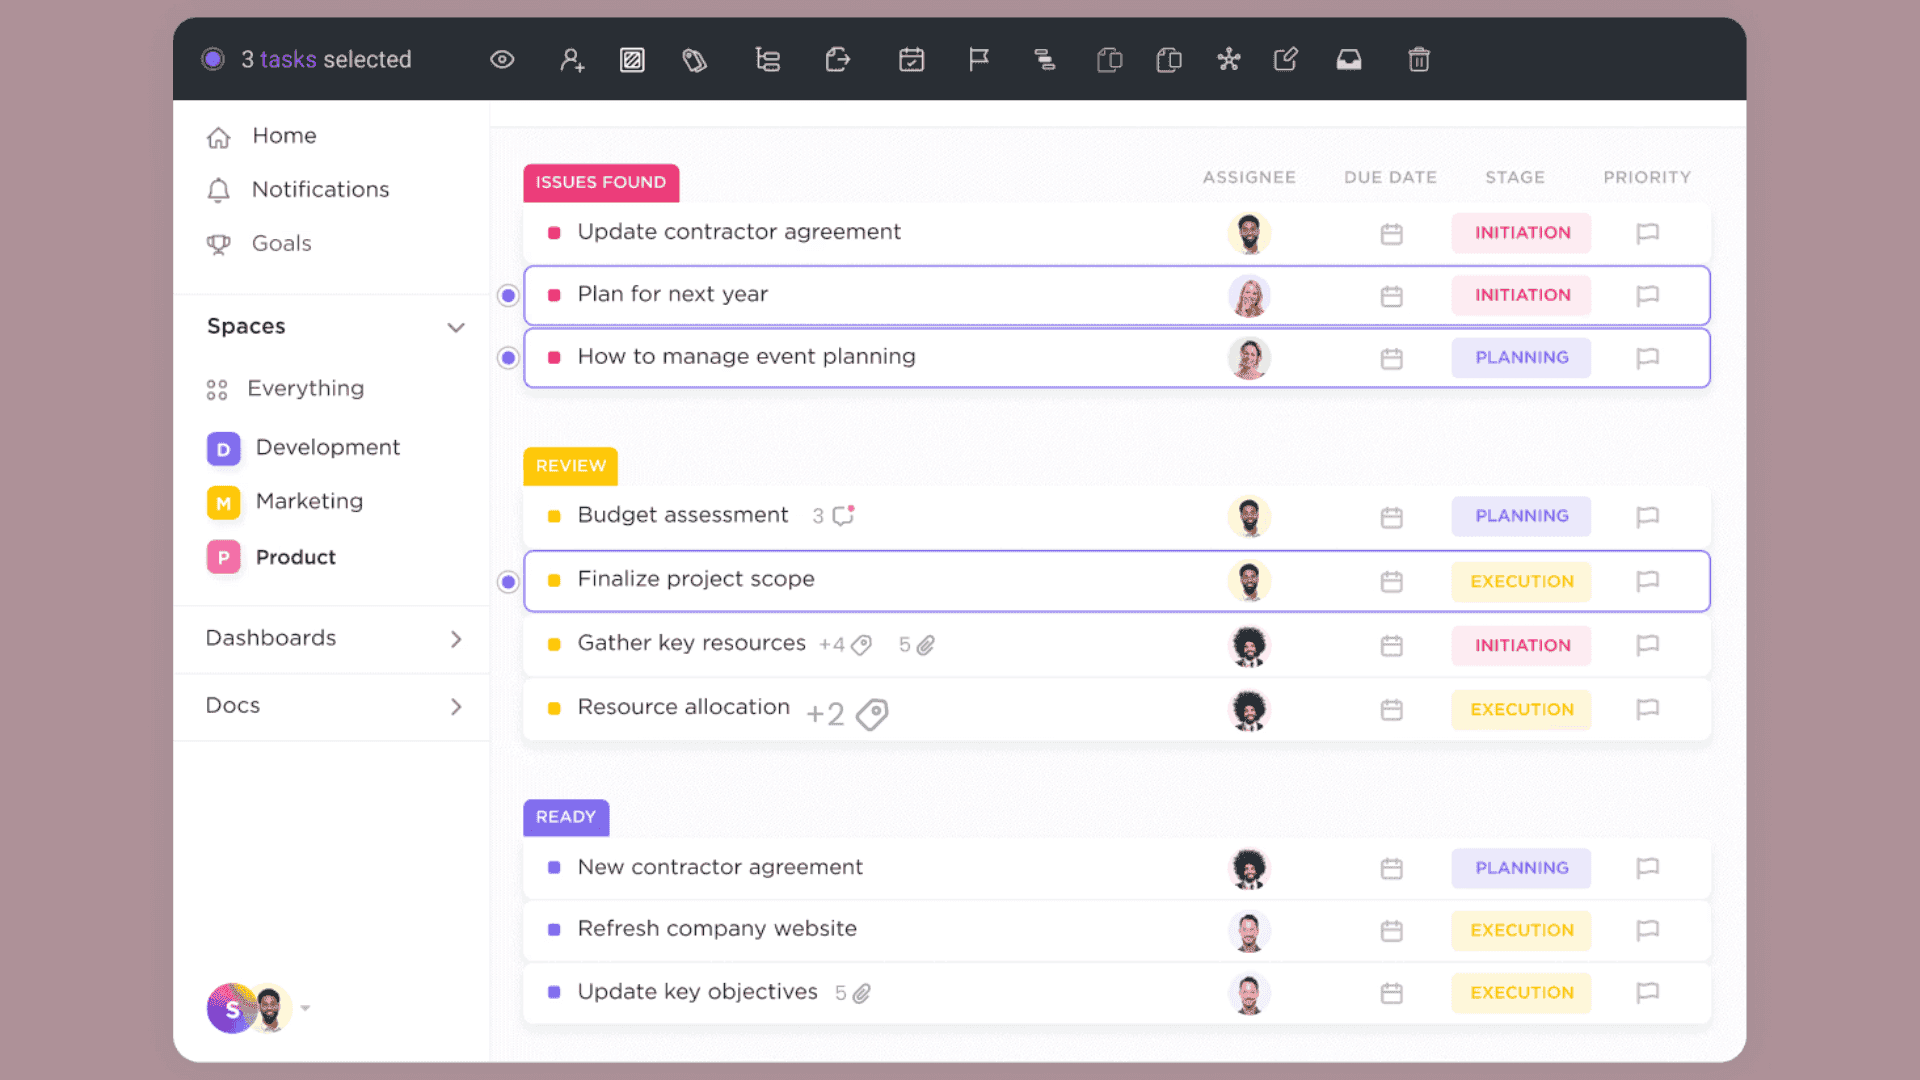The height and width of the screenshot is (1080, 1920).
Task: Click the second copy icon beside merge icon
Action: pos(1168,60)
